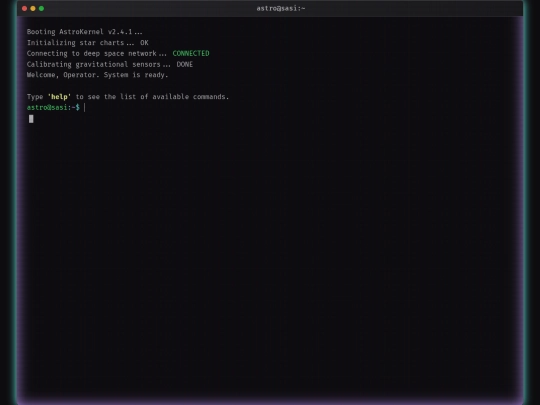Click the 'Initializing star charts... OK' line
Screen dimensions: 540x405
(x=87, y=43)
